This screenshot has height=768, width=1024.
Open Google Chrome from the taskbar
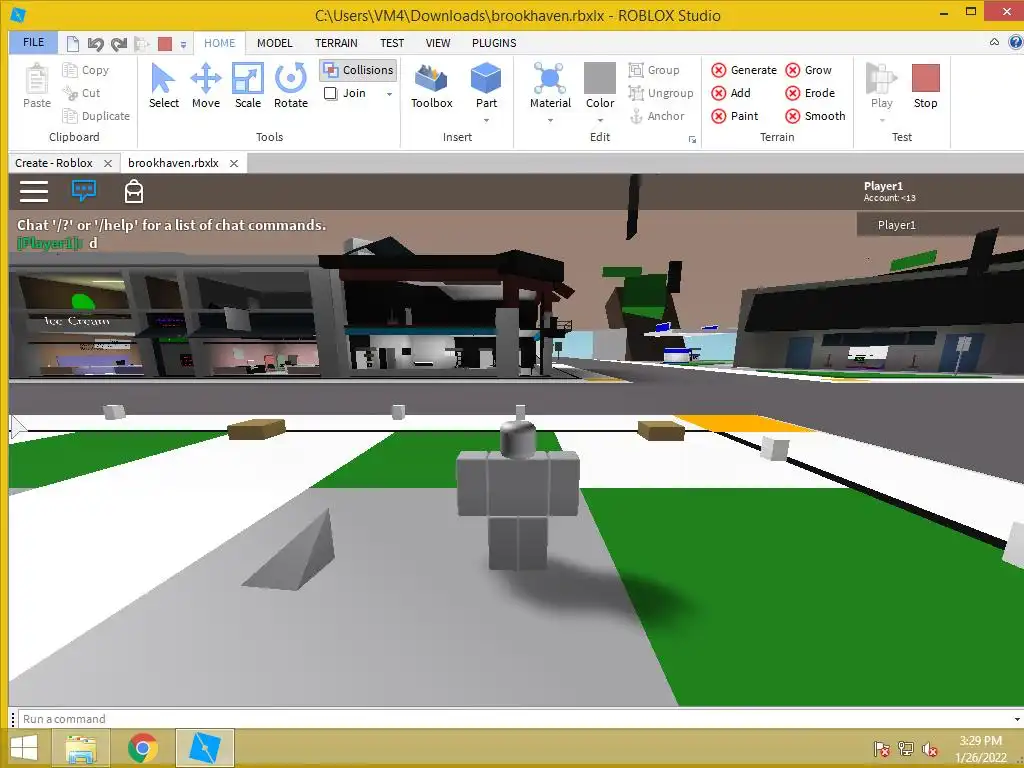(143, 748)
